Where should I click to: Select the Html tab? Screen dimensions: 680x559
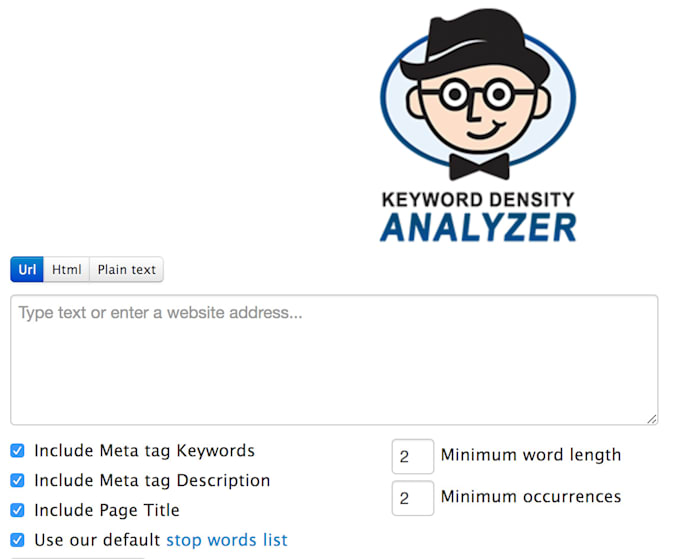coord(67,270)
